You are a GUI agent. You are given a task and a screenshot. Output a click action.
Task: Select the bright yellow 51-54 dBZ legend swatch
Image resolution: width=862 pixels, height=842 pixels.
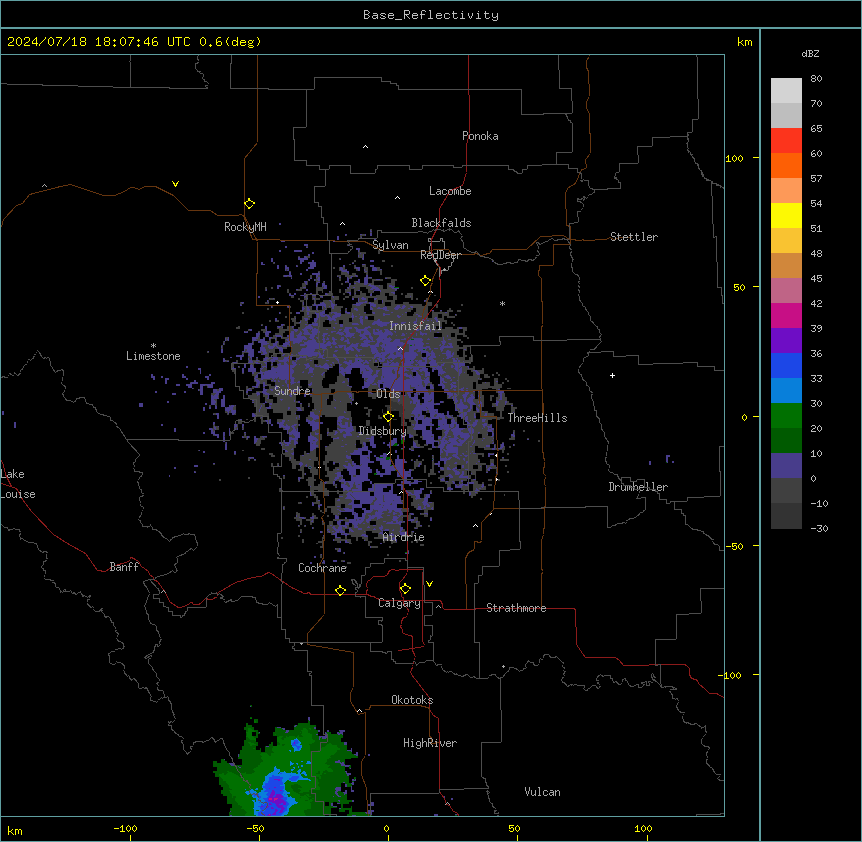coord(786,216)
